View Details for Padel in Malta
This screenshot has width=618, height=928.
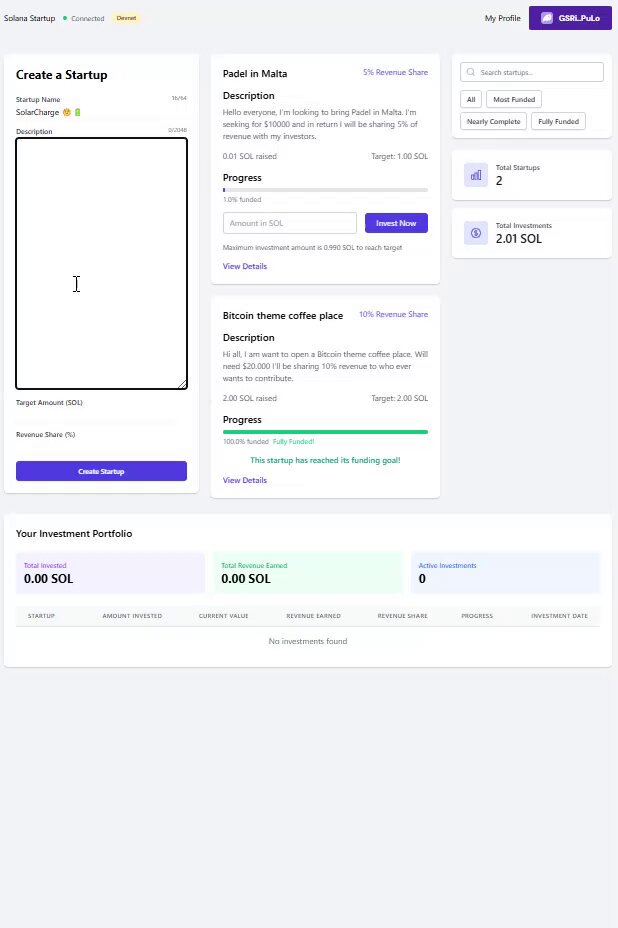pos(244,266)
